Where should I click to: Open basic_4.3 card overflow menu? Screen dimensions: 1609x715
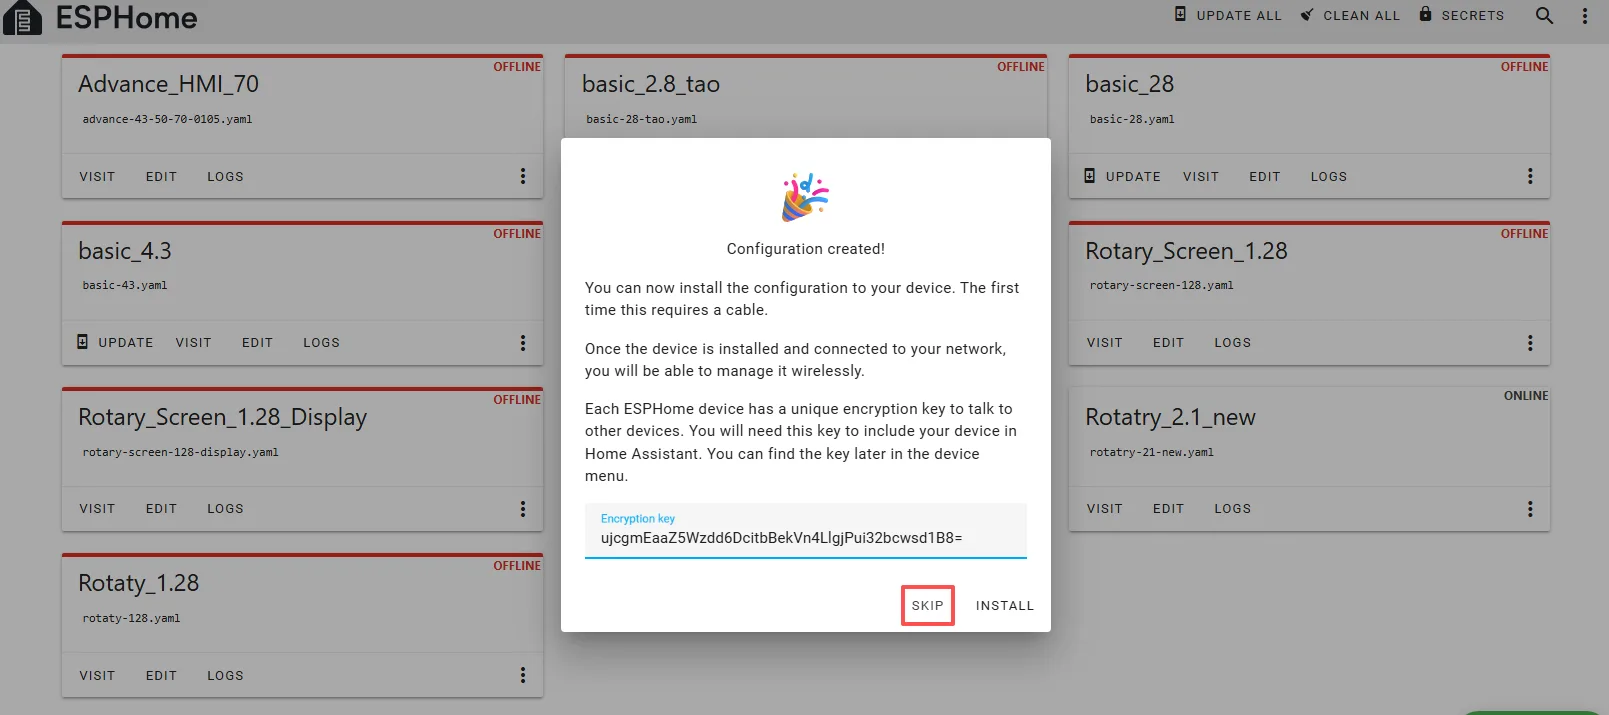[522, 343]
